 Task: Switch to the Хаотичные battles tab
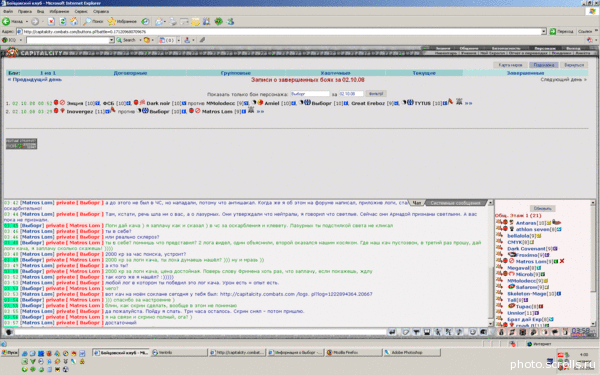click(x=336, y=73)
